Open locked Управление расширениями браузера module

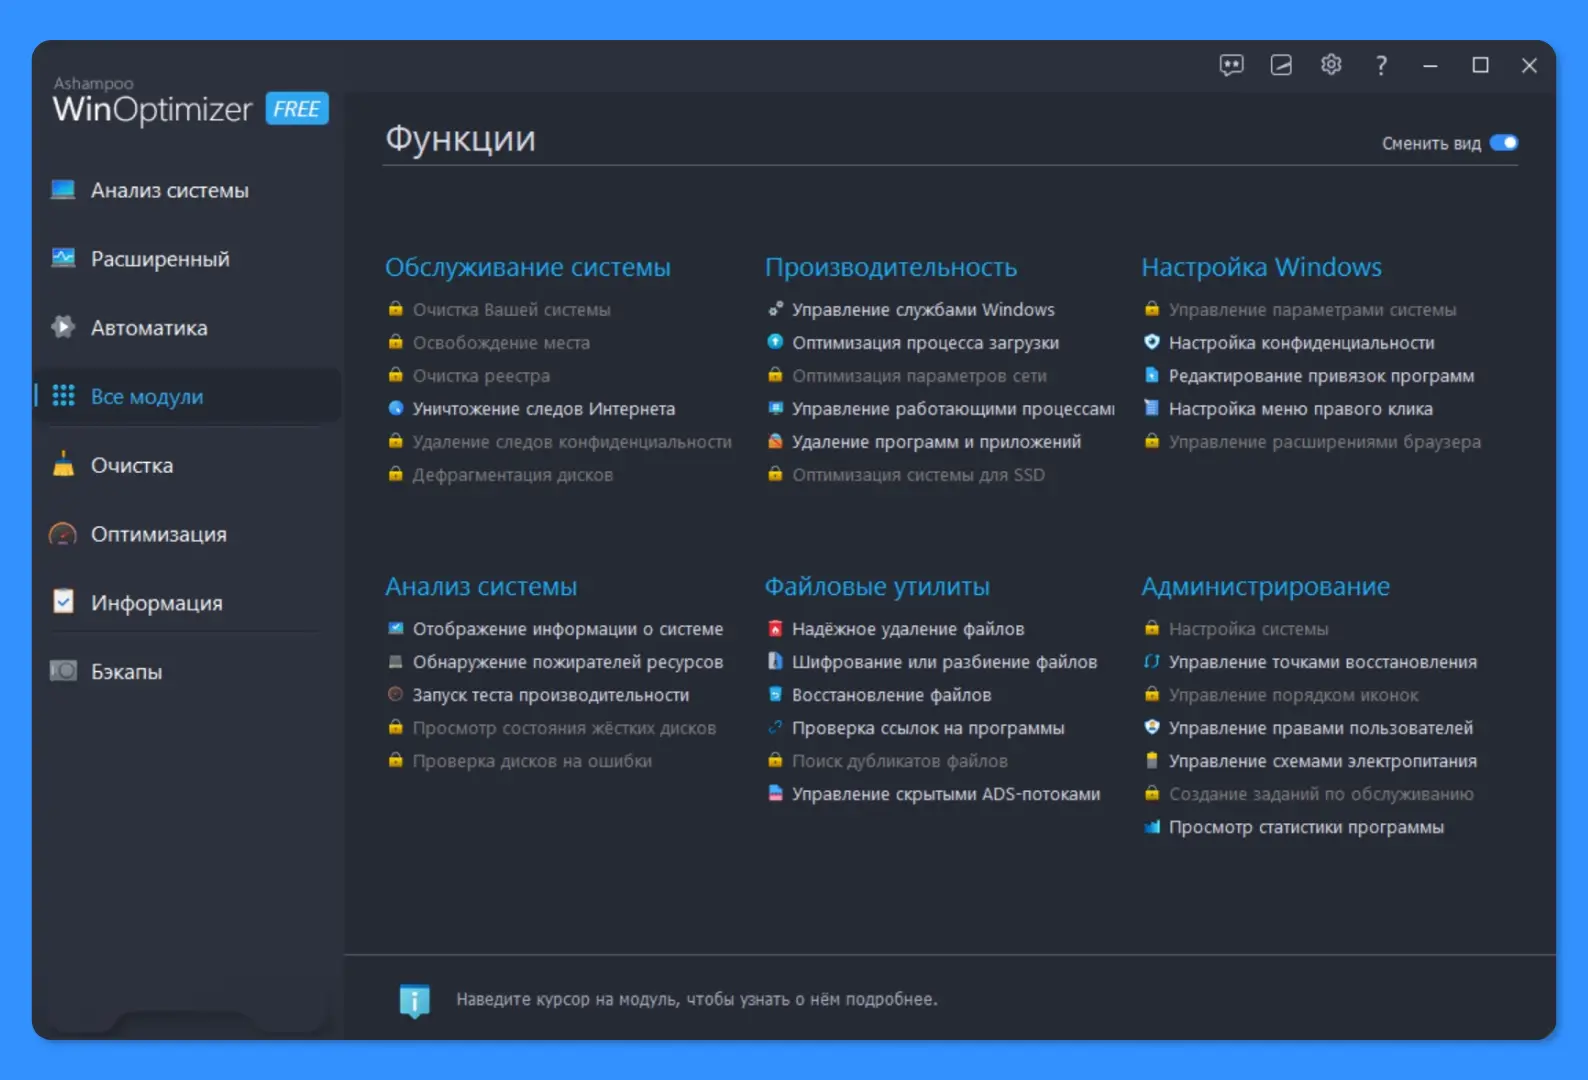click(1325, 441)
